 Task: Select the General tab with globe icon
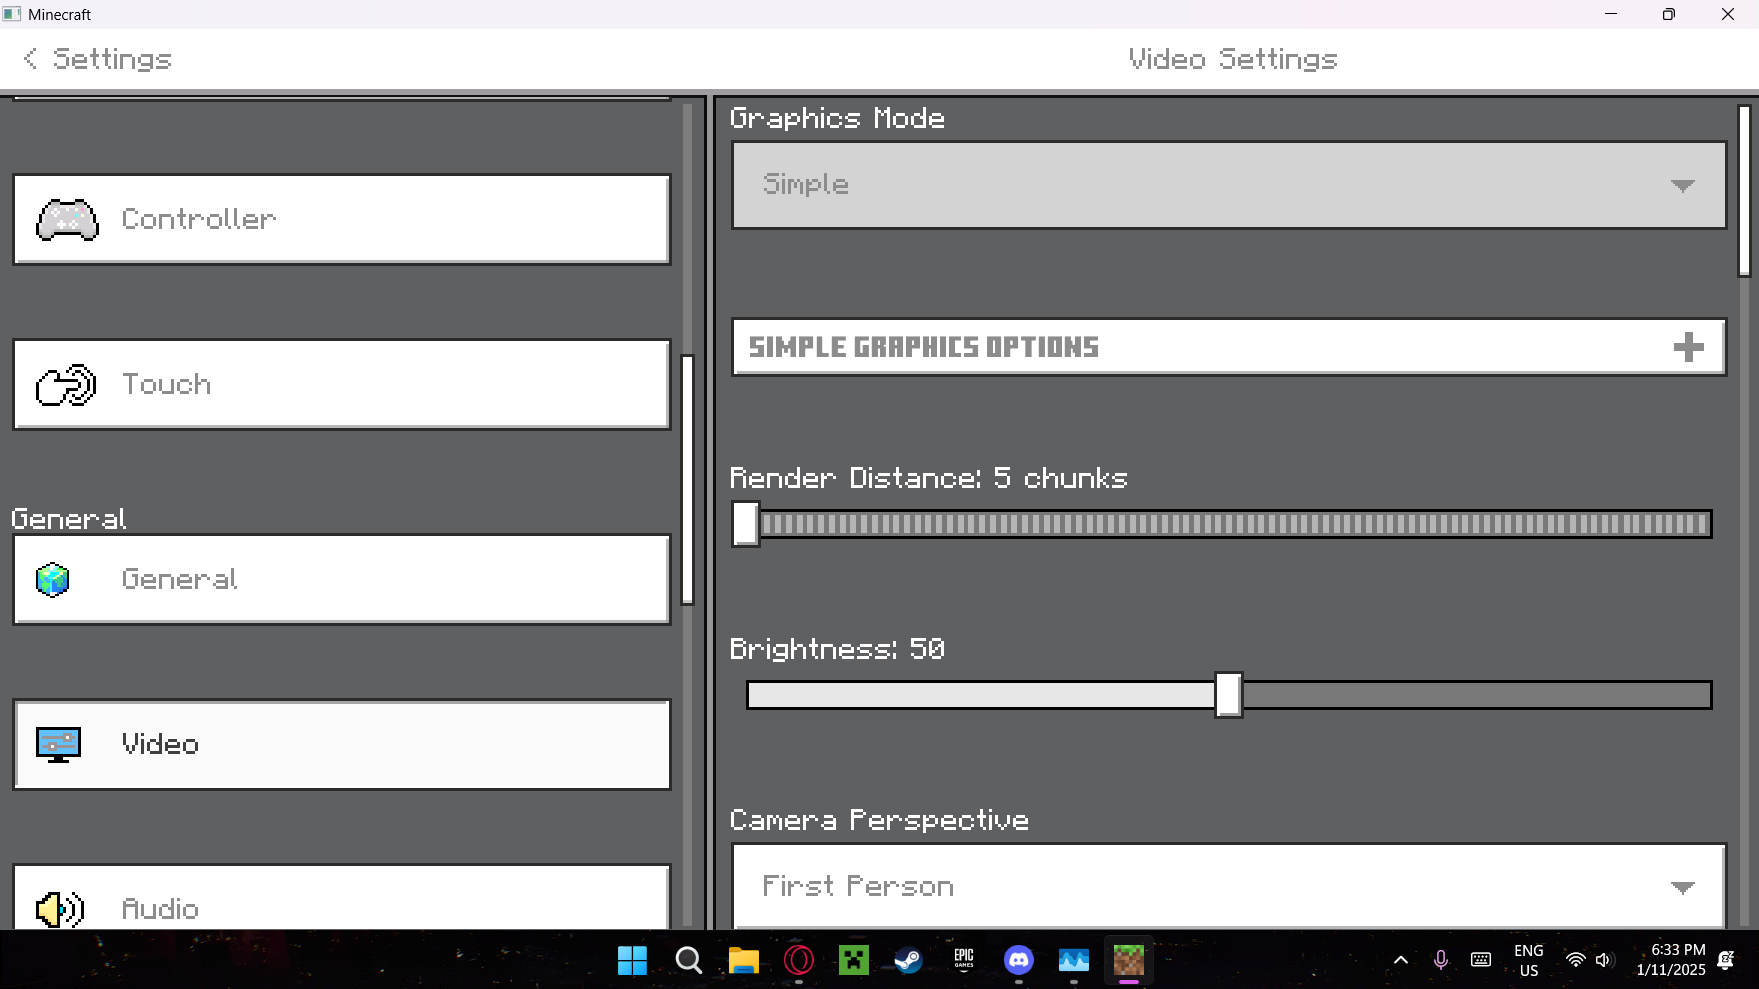(342, 579)
